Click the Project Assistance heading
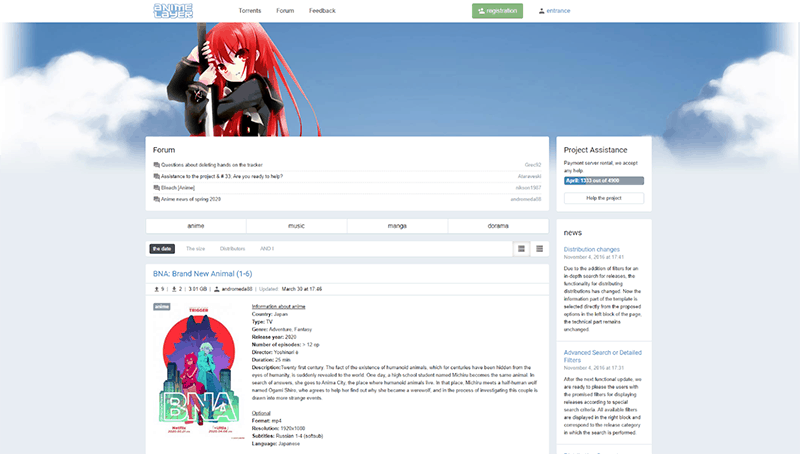800x454 pixels. pyautogui.click(x=595, y=150)
